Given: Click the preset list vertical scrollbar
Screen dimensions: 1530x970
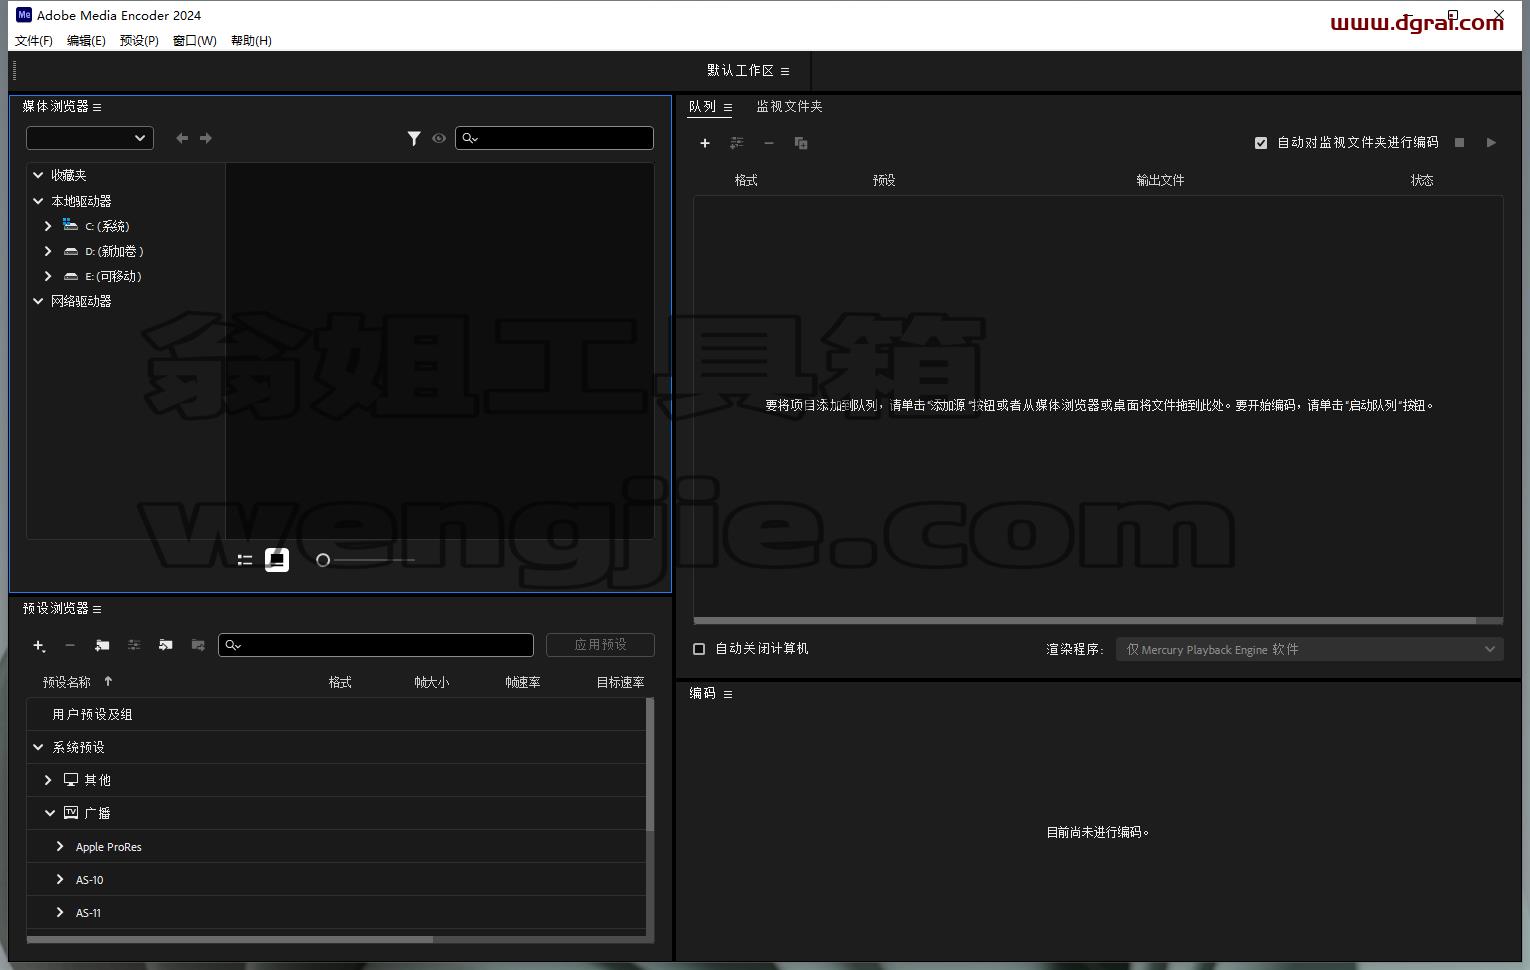Looking at the screenshot, I should tap(650, 765).
